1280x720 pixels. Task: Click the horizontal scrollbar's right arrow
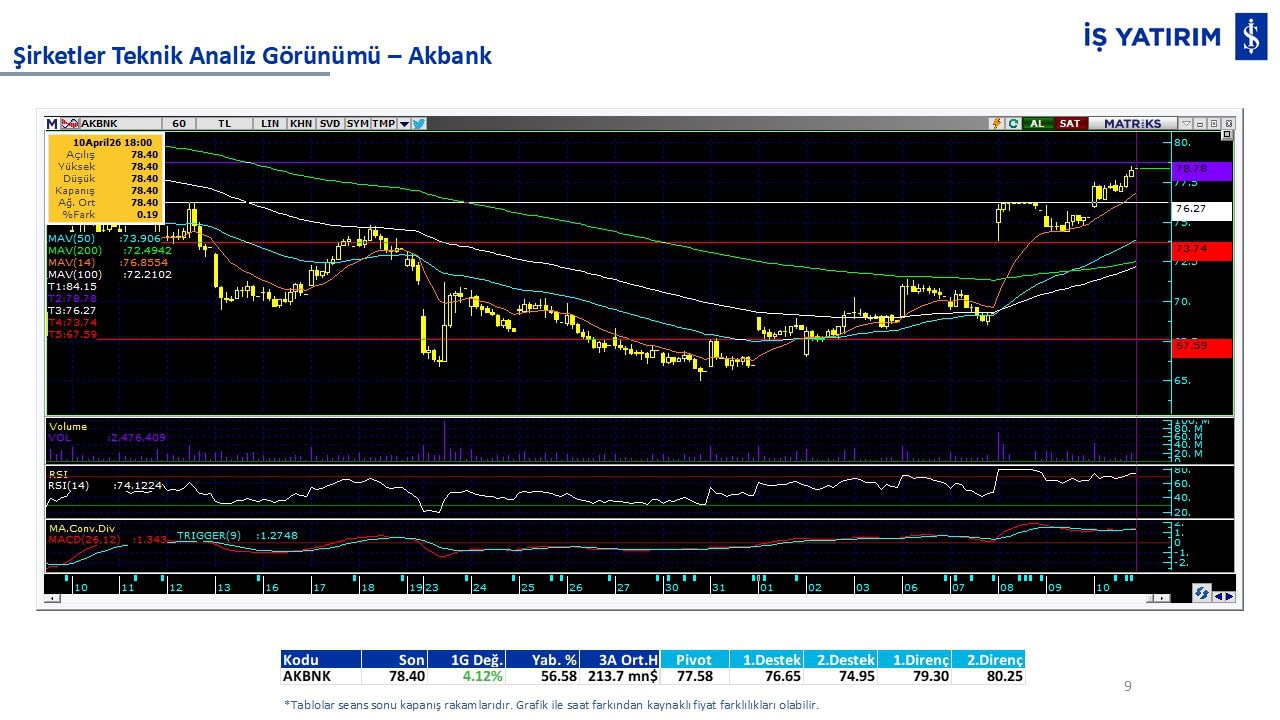1161,598
